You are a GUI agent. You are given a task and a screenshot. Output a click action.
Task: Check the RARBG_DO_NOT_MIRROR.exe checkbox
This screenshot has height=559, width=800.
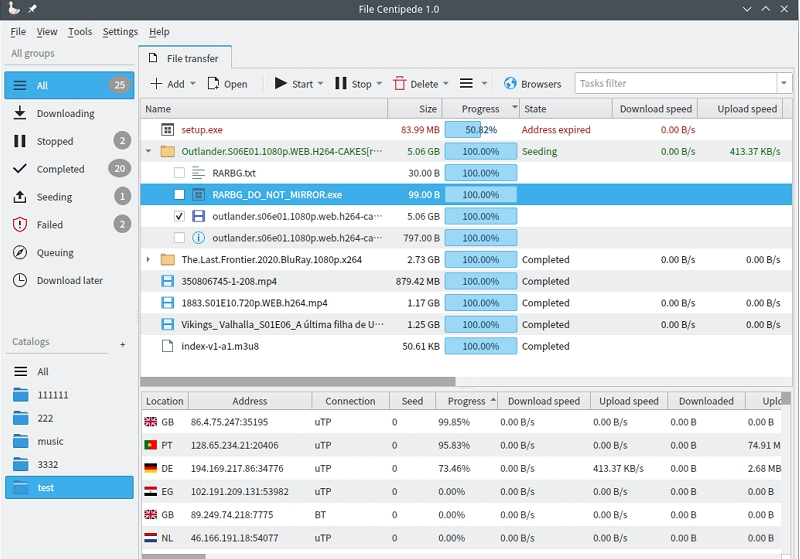click(x=179, y=195)
